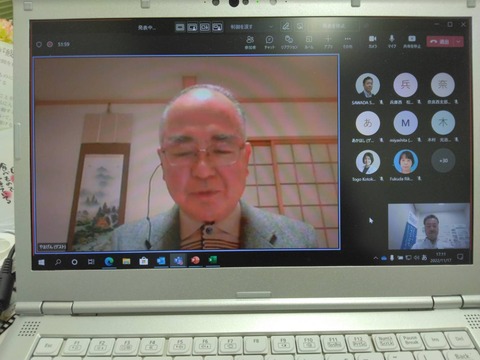Click the self-view video thumbnail
The image size is (480, 360).
click(x=429, y=226)
